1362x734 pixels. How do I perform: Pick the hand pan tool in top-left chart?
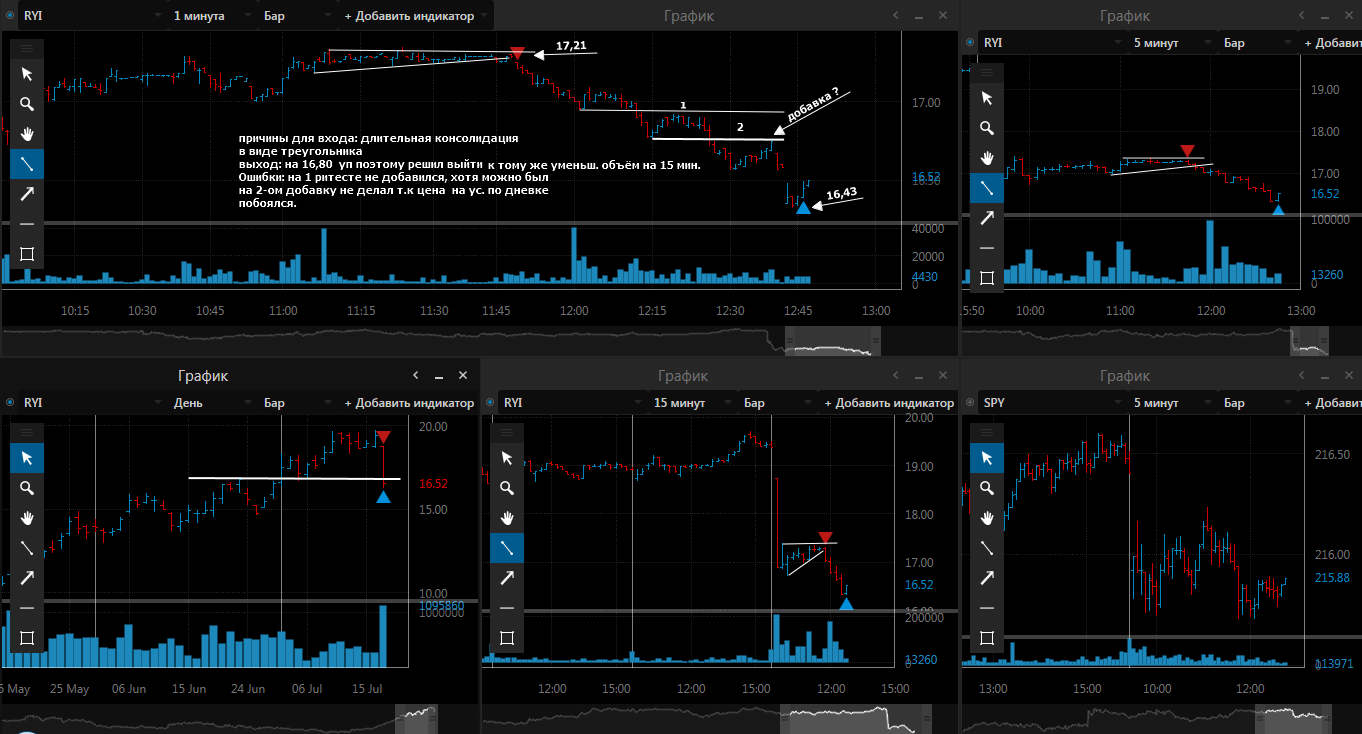pos(27,134)
